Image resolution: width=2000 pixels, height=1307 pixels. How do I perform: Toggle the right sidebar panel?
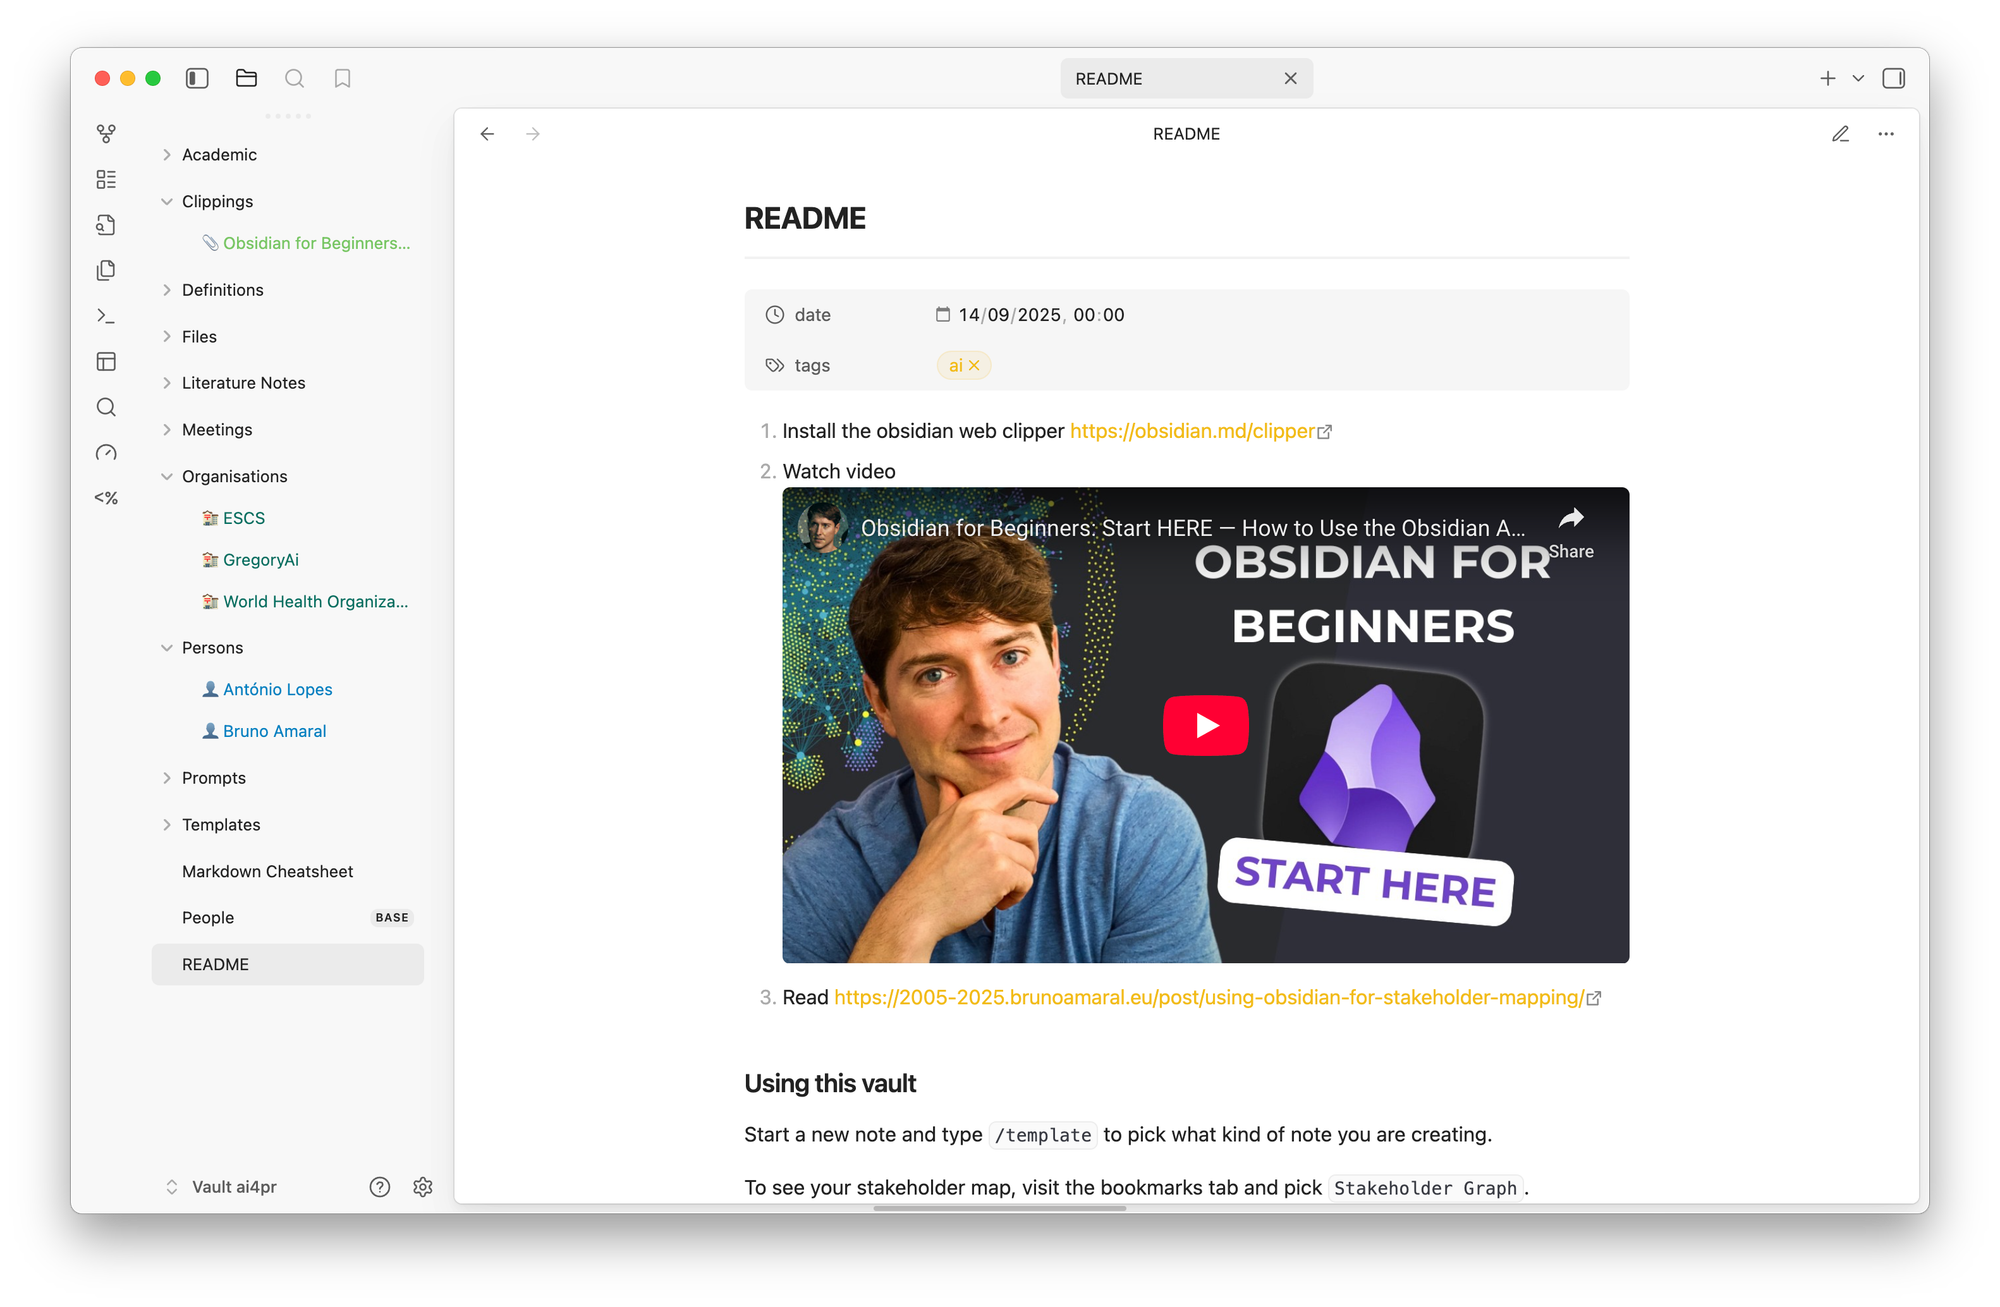1893,78
